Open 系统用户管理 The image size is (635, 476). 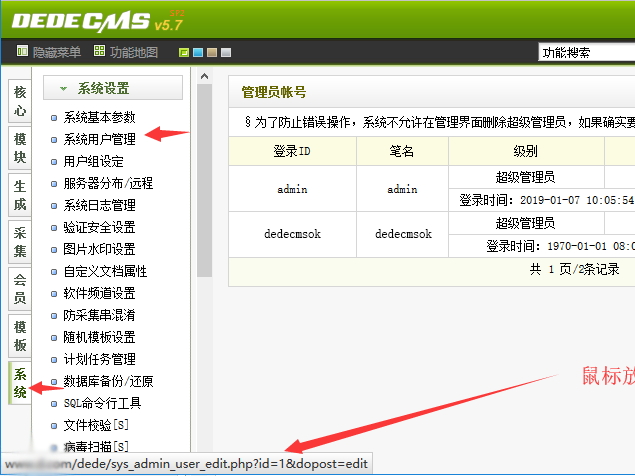tap(99, 139)
